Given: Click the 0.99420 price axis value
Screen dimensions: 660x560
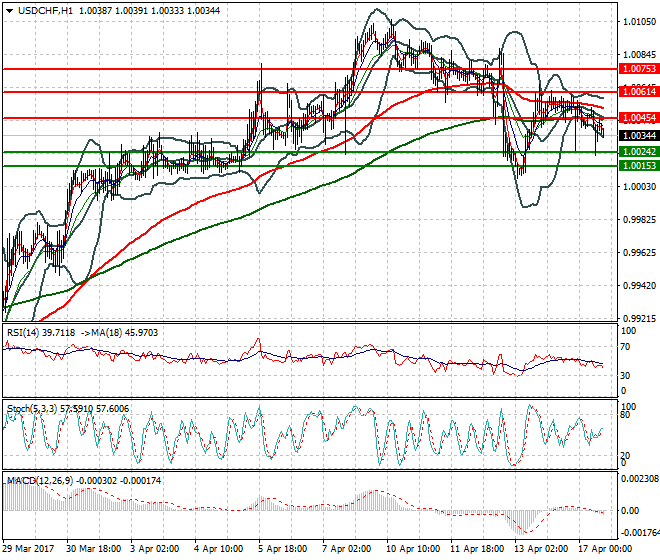Looking at the screenshot, I should point(639,285).
